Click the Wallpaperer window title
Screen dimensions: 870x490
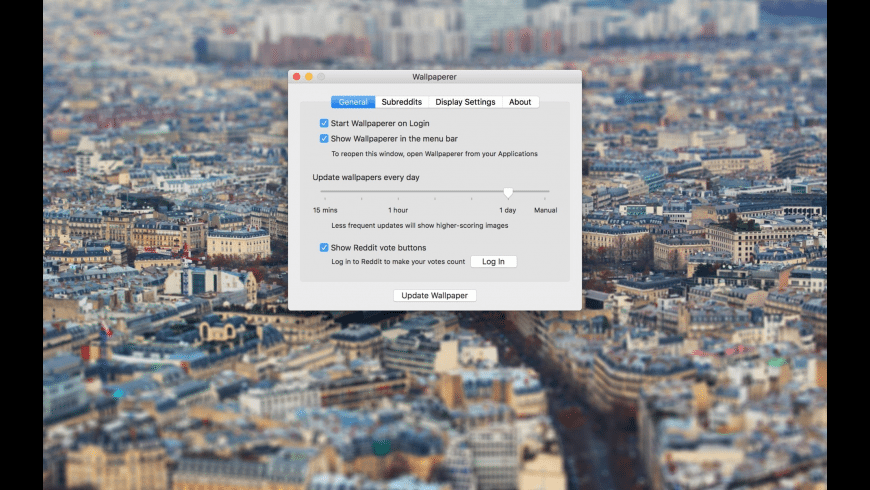(x=434, y=77)
